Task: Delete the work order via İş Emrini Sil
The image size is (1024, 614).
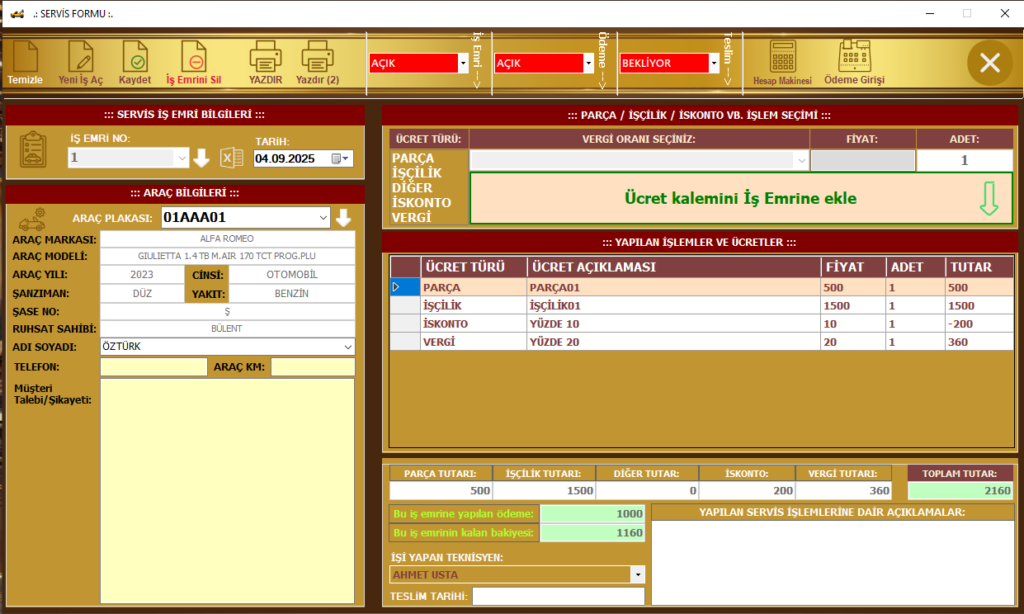Action: click(x=193, y=61)
